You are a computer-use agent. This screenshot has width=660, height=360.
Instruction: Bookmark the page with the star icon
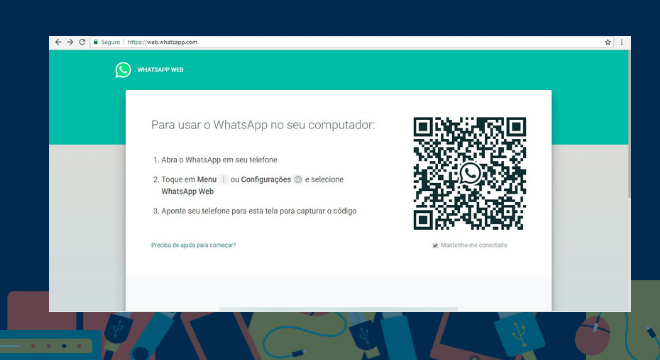(x=608, y=42)
